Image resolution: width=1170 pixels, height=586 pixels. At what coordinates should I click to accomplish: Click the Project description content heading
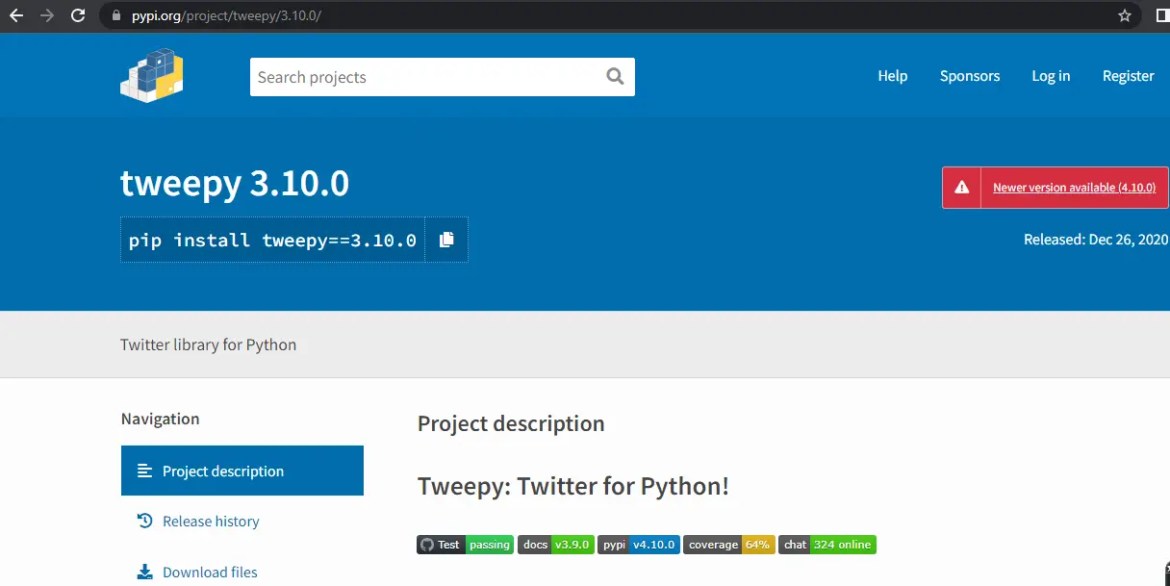click(511, 423)
